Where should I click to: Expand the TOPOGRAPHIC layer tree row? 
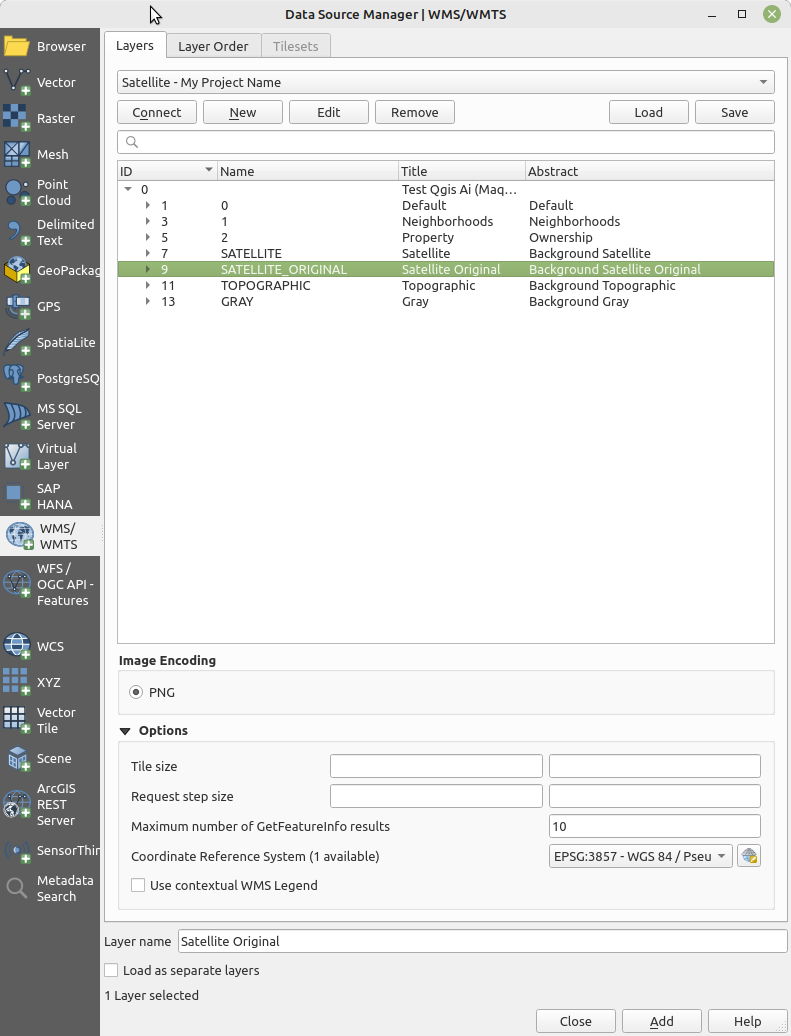[x=148, y=286]
